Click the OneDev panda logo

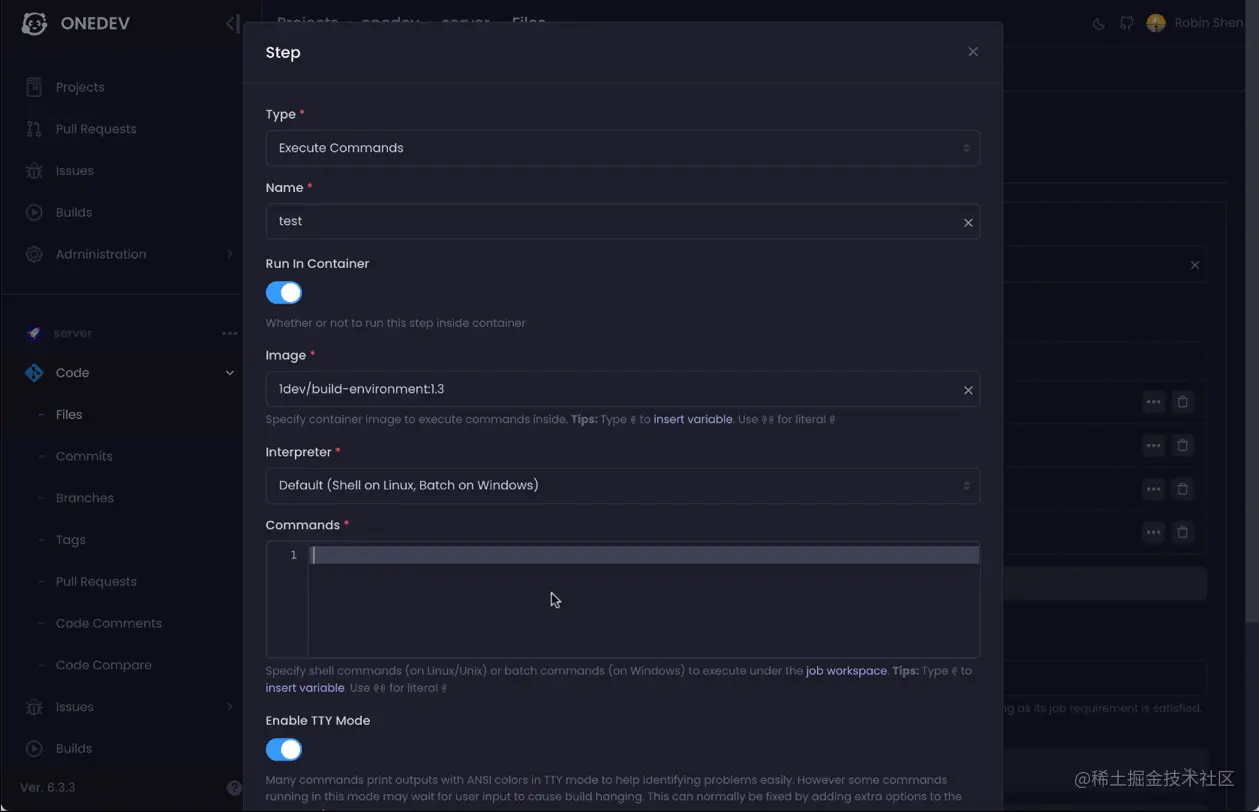click(35, 23)
